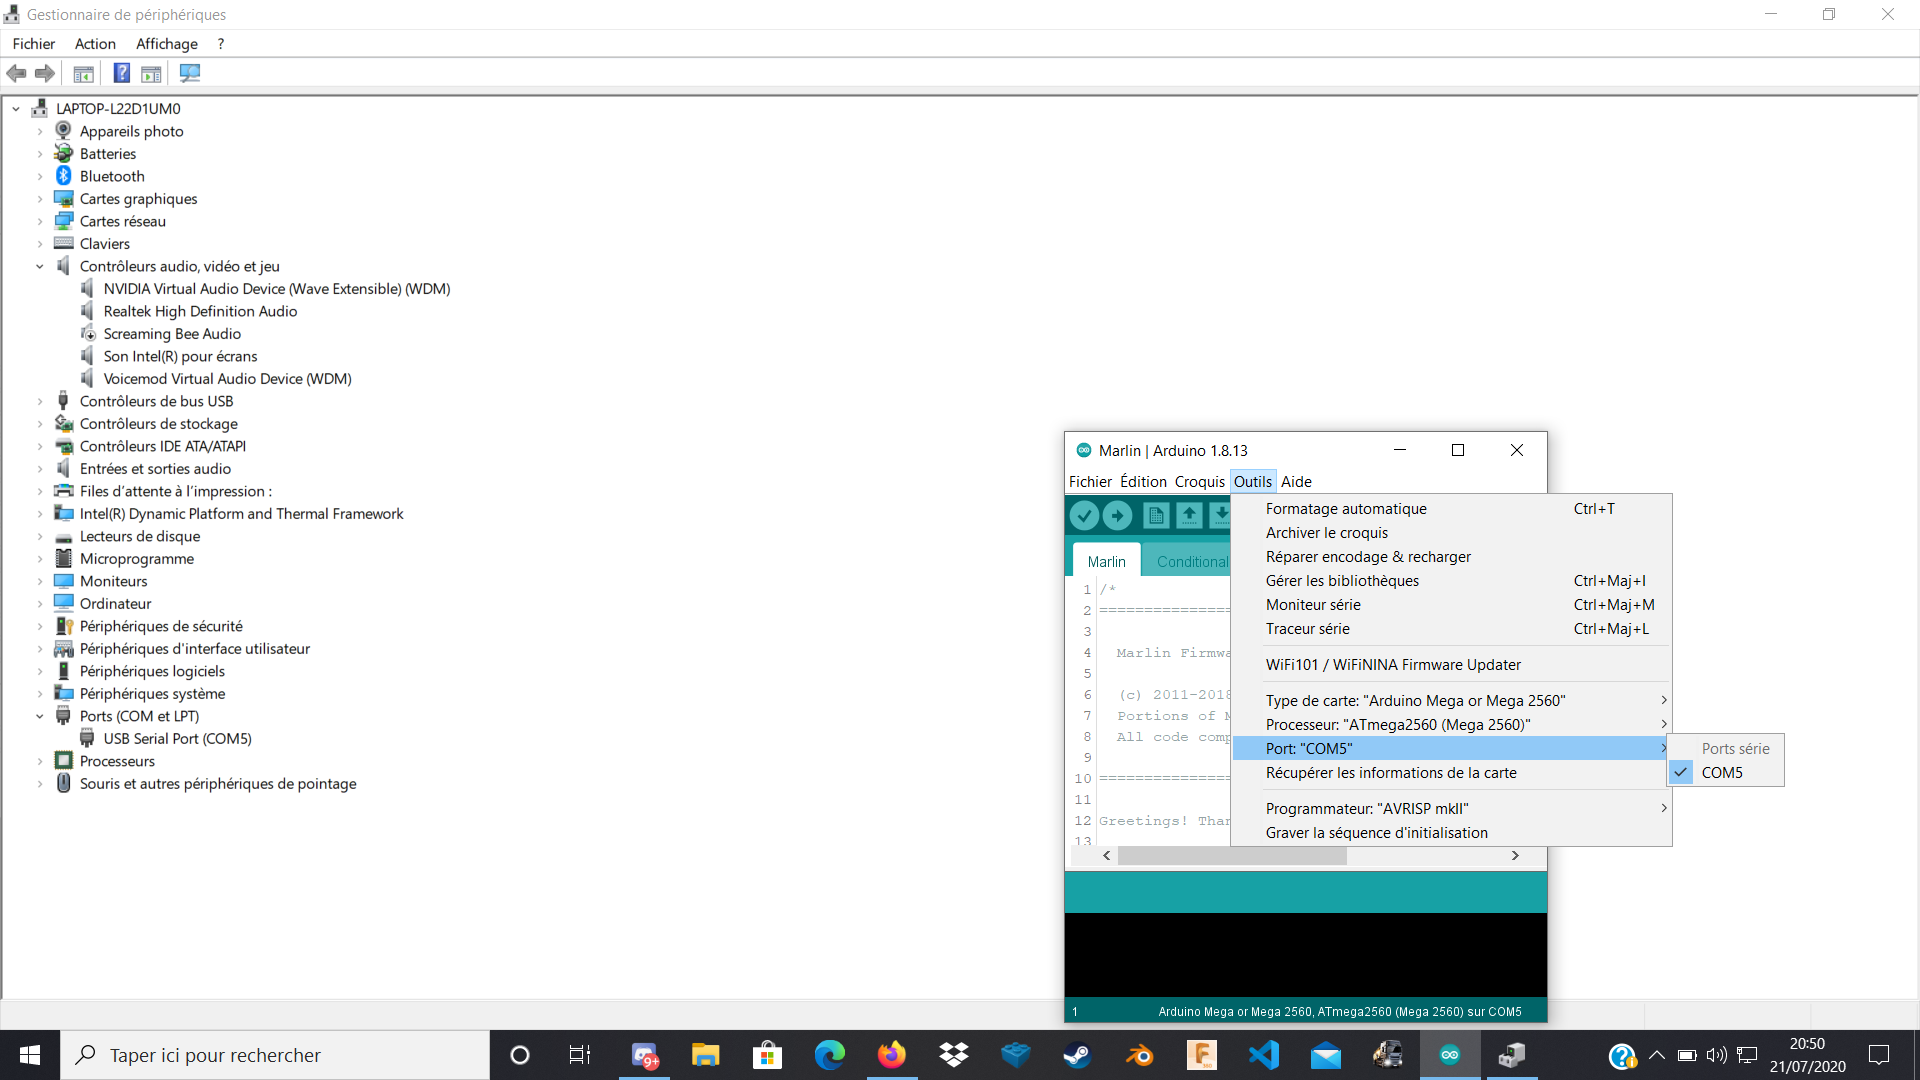Choose Moniteur série from the Outils menu
This screenshot has width=1920, height=1080.
[x=1313, y=604]
